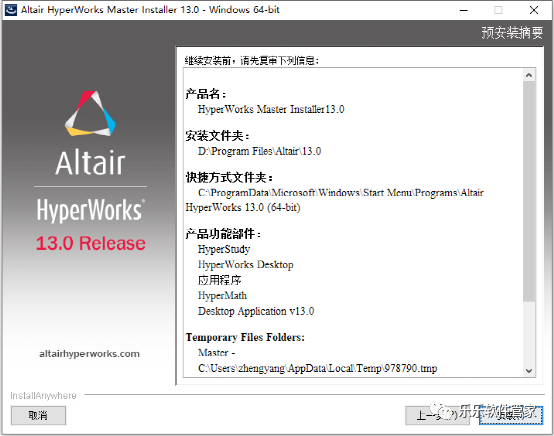This screenshot has height=436, width=554.
Task: Click the '产品功能部件:' heading
Action: [223, 234]
